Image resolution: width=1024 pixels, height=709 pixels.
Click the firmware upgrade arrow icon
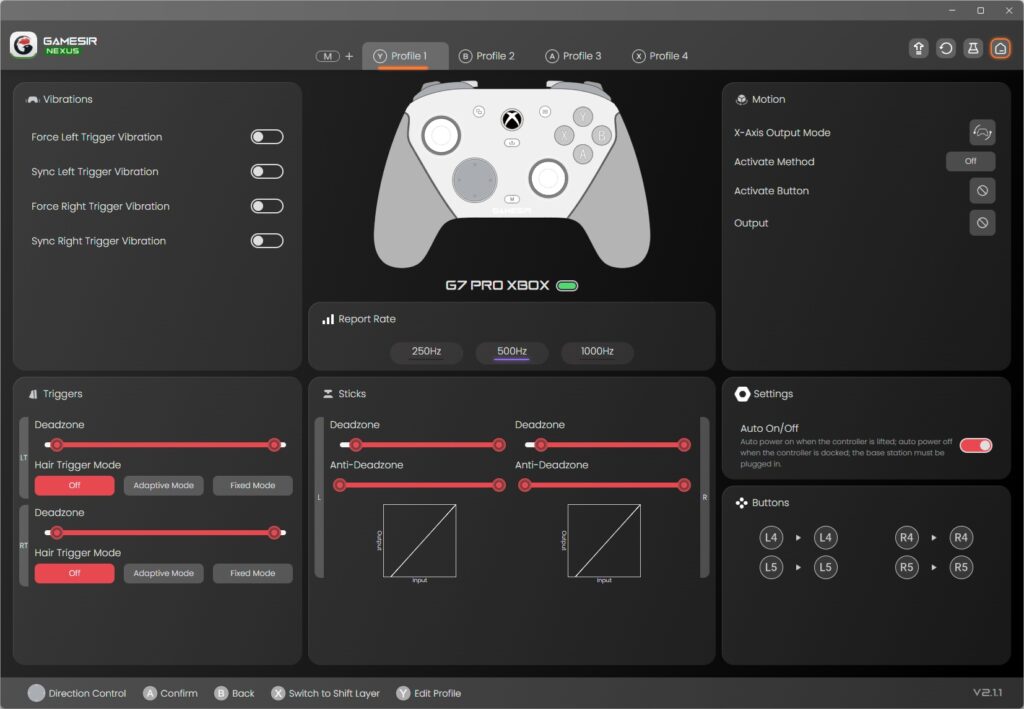(x=919, y=48)
